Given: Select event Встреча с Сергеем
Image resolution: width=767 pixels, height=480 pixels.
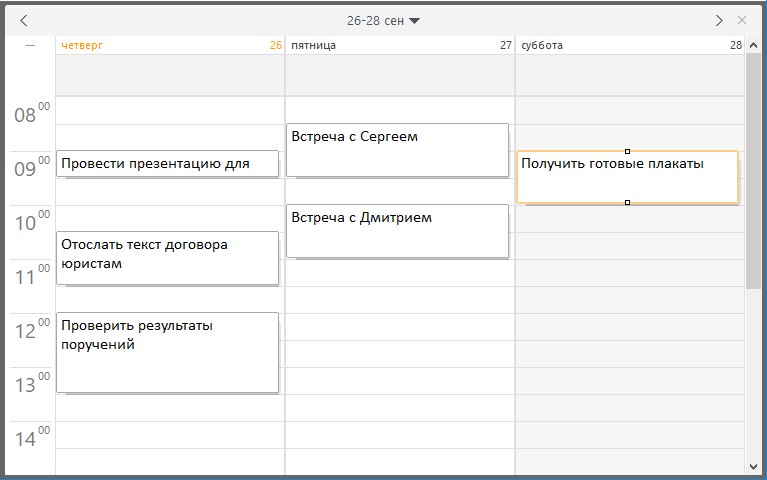Looking at the screenshot, I should tap(397, 150).
